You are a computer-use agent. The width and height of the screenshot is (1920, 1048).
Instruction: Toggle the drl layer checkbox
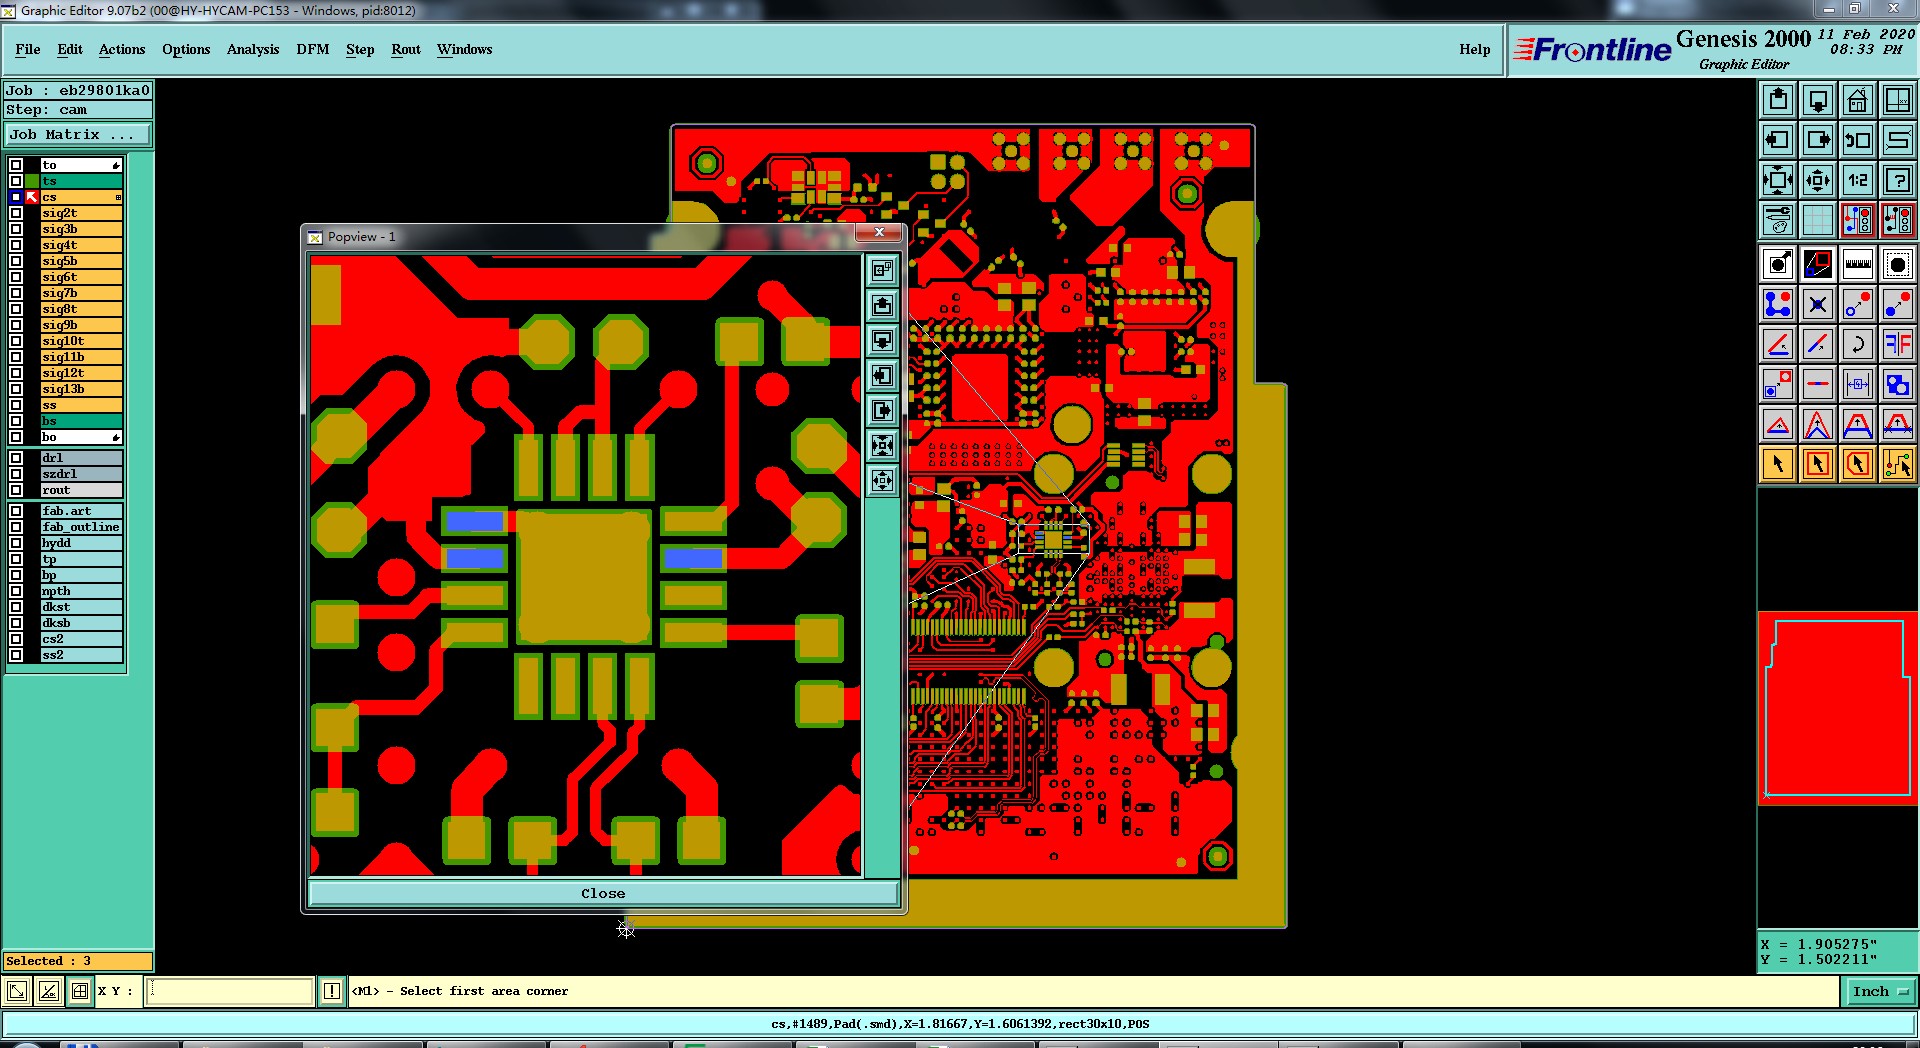coord(16,458)
